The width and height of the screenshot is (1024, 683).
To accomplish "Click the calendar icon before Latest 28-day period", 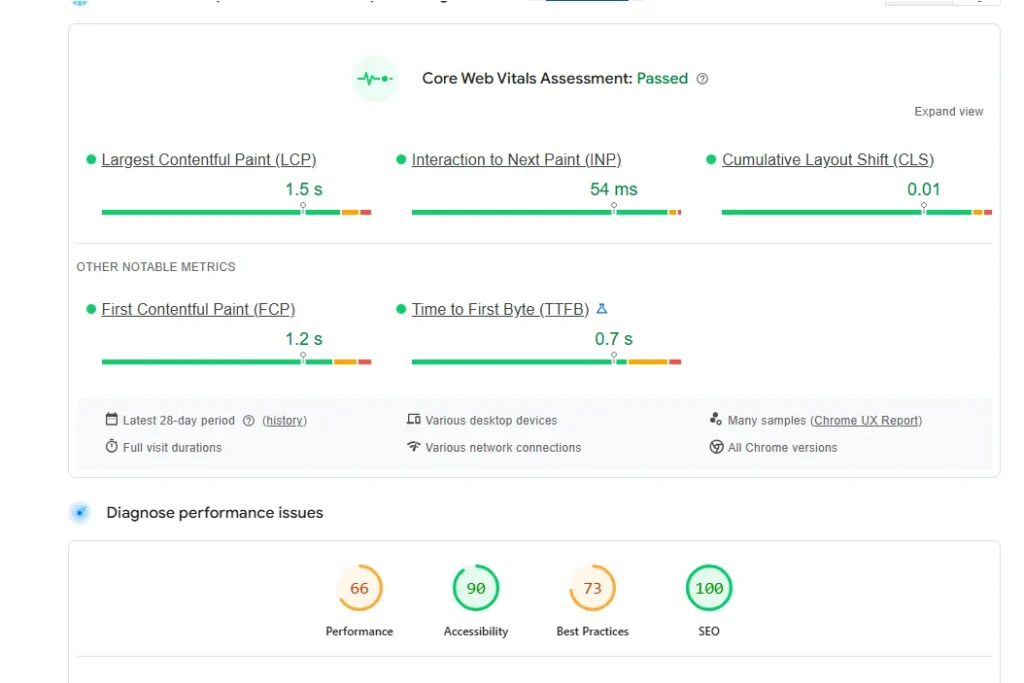I will coord(112,420).
